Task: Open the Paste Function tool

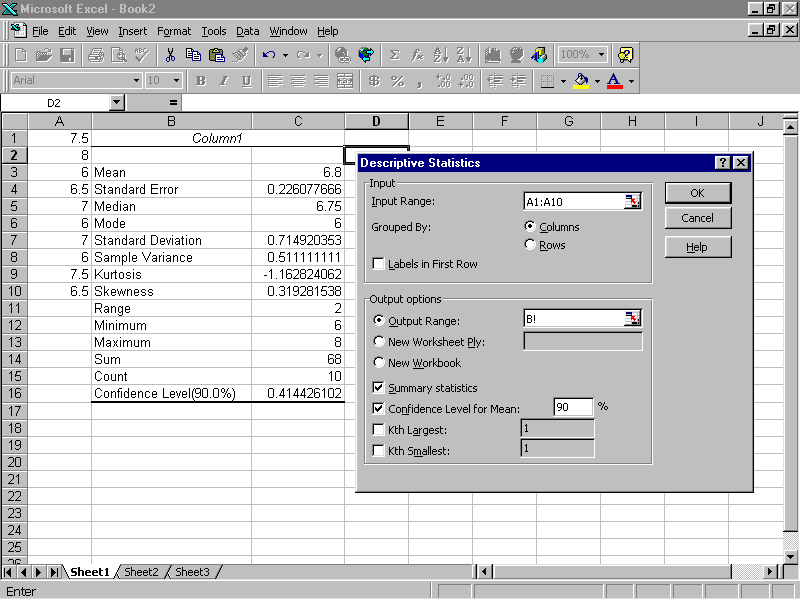Action: point(417,55)
